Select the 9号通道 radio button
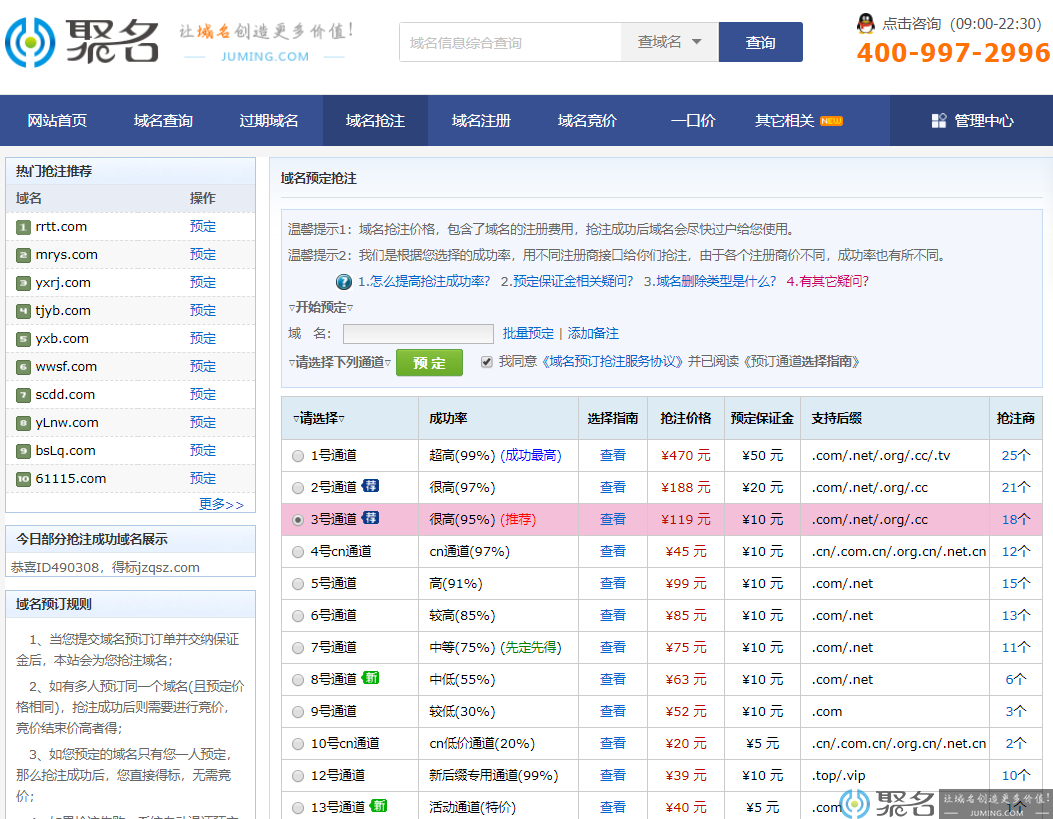 (x=297, y=712)
